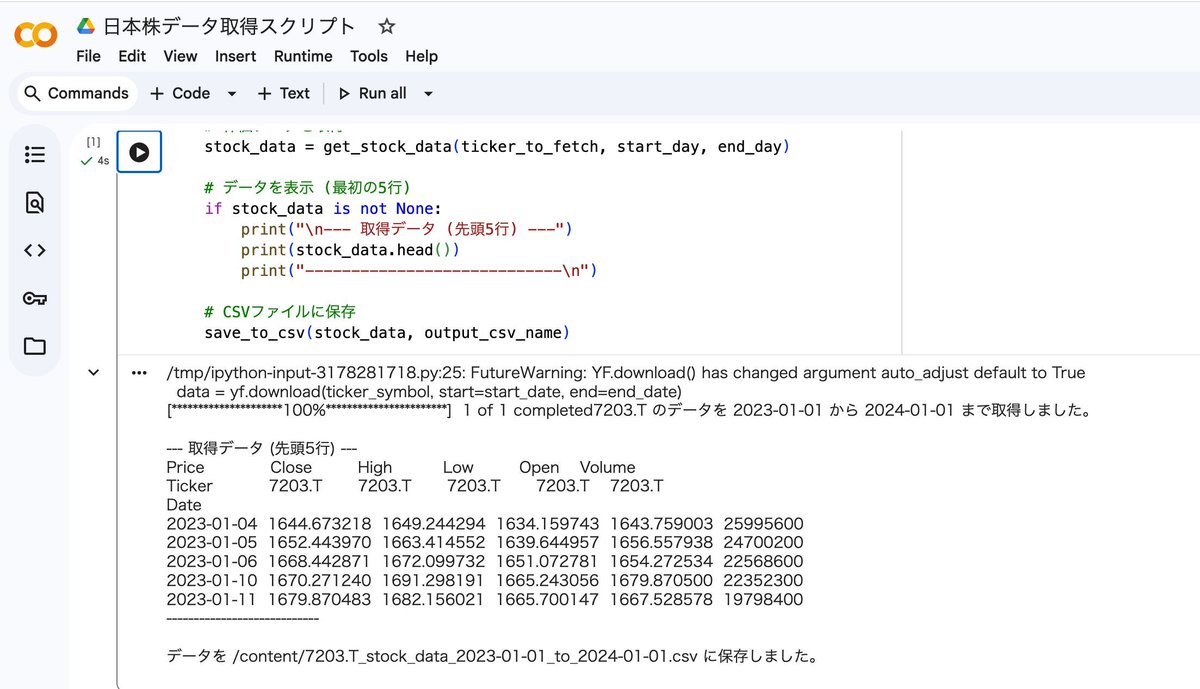The width and height of the screenshot is (1200, 689).
Task: Click the get_stock_data code line
Action: pos(497,147)
